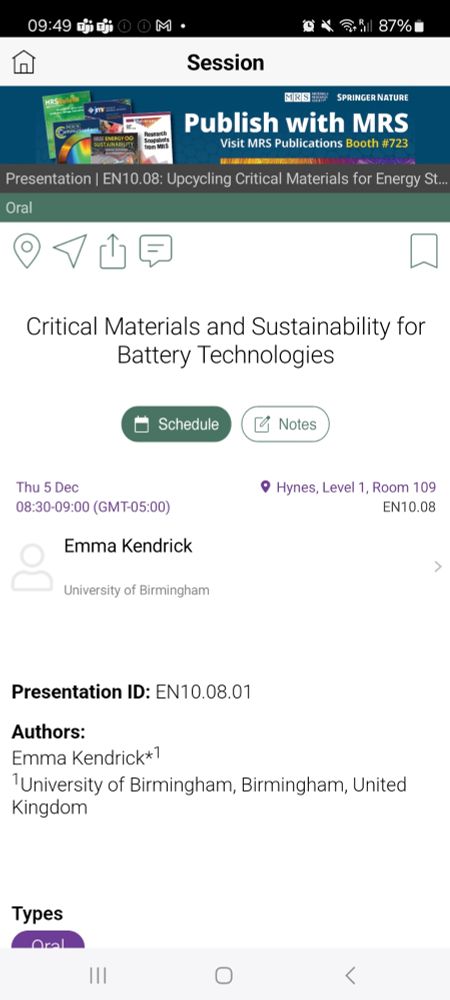Tap the Emma Kendrick name text
The height and width of the screenshot is (1000, 450).
click(x=128, y=546)
